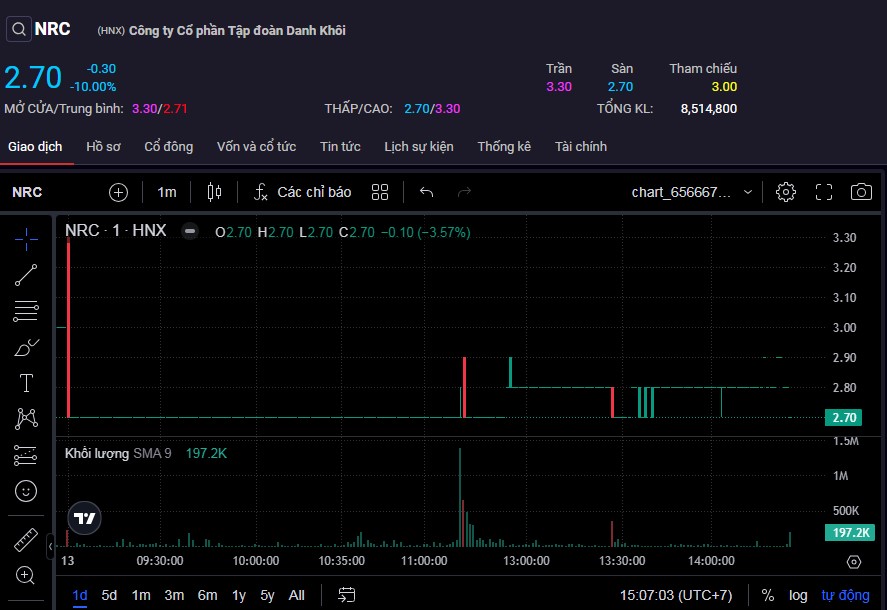The image size is (887, 610).
Task: Click the NRC symbol search field
Action: click(27, 192)
